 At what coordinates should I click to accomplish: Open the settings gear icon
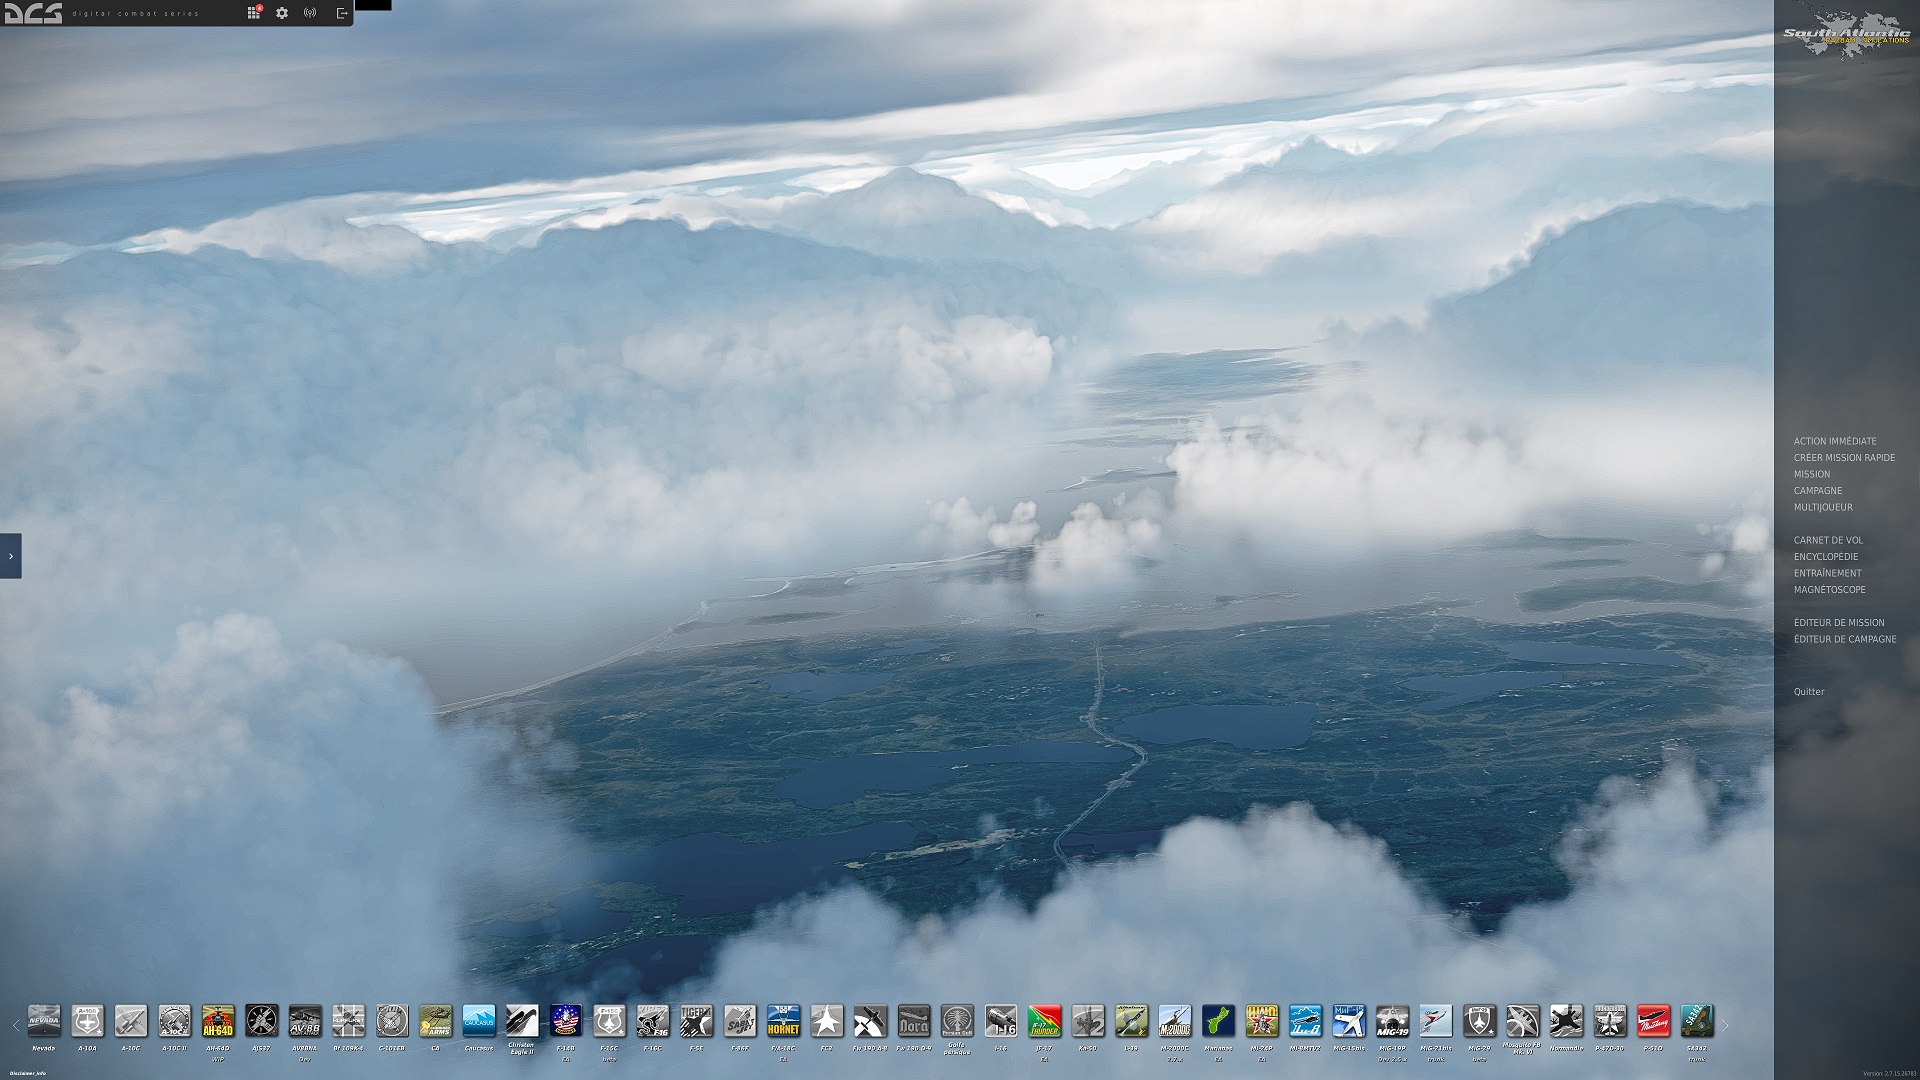click(282, 13)
